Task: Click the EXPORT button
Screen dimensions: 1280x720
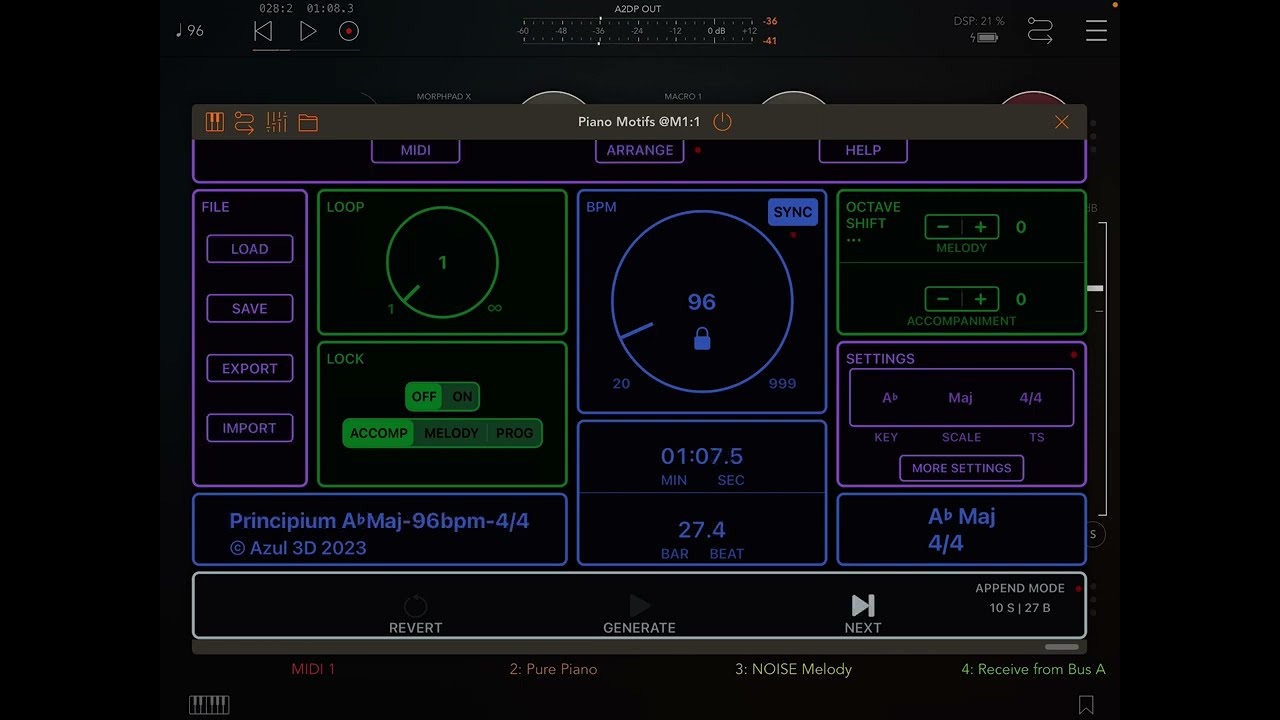Action: point(250,368)
